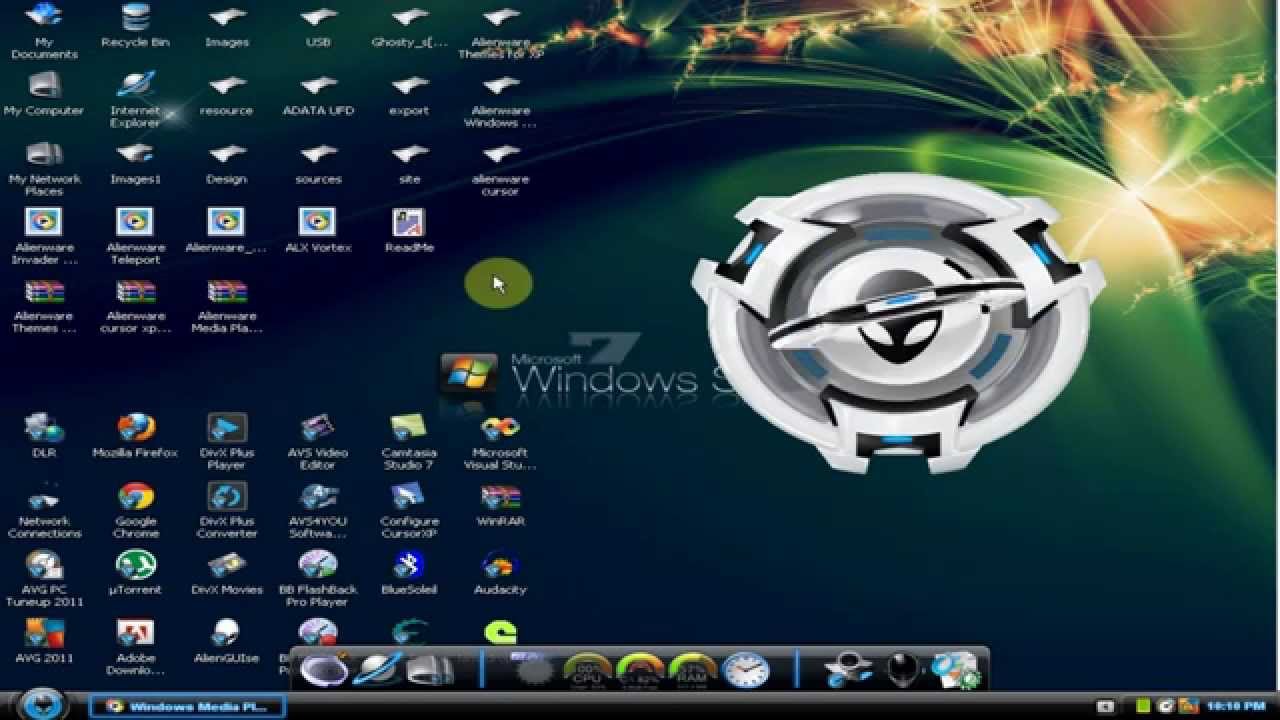The height and width of the screenshot is (720, 1280).
Task: Launch Audacity
Action: click(500, 573)
